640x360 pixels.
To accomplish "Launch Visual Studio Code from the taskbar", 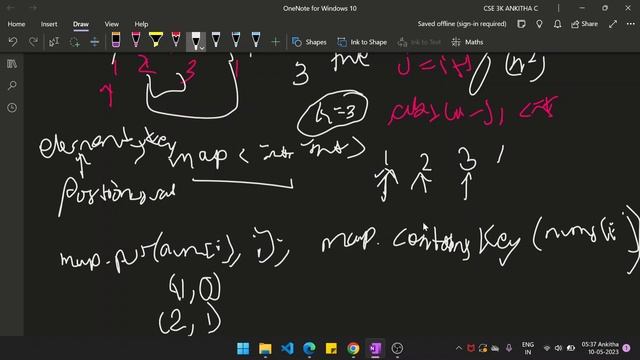I will tap(287, 348).
